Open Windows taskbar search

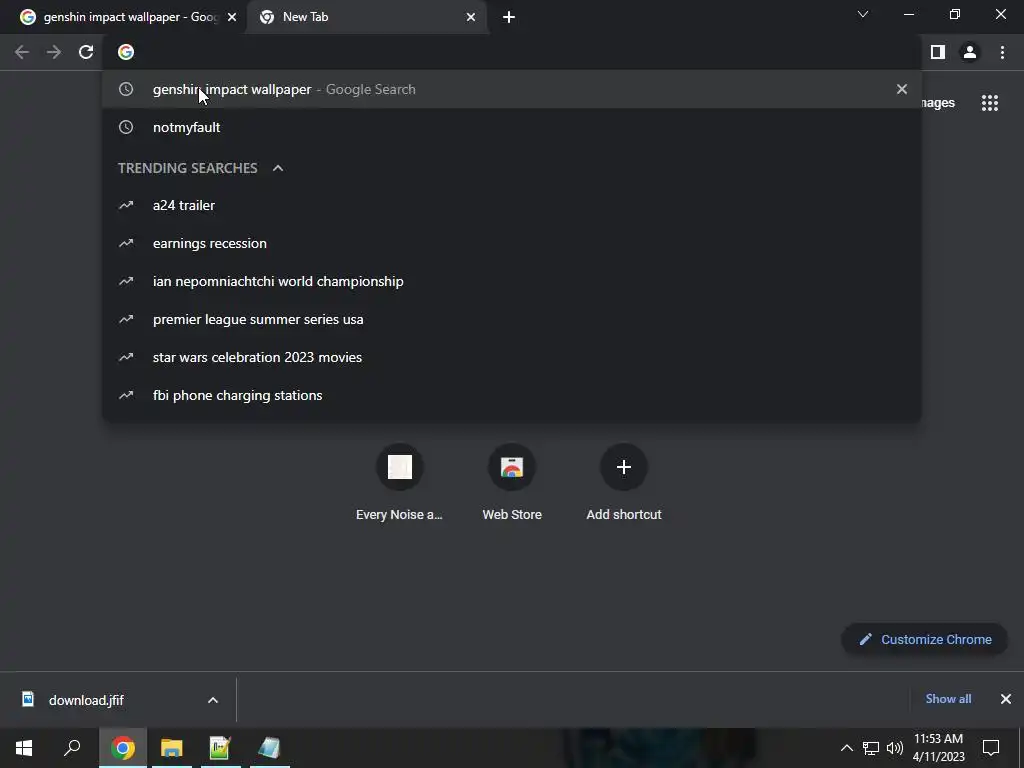tap(72, 748)
